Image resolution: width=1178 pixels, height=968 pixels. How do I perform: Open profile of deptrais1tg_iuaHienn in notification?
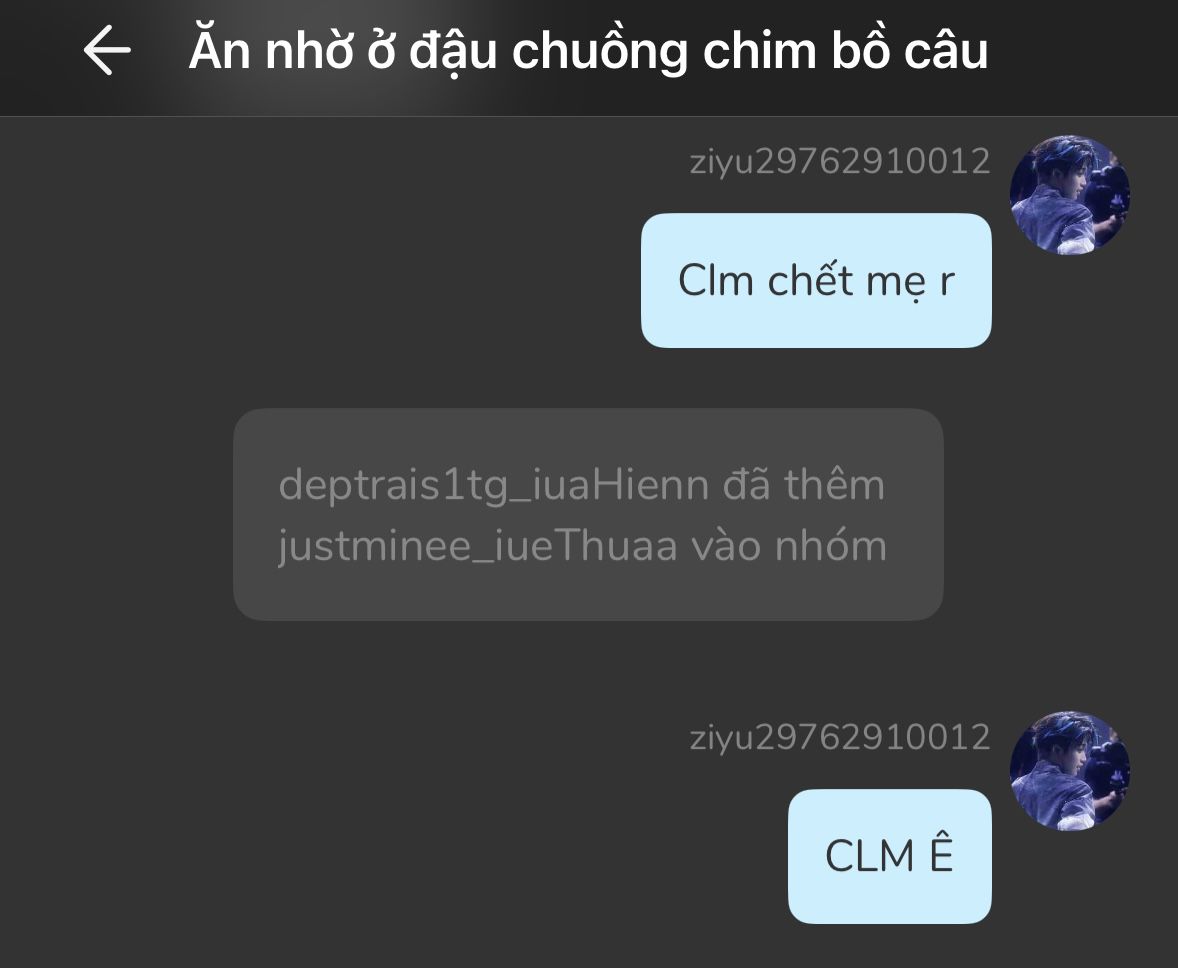pos(493,486)
